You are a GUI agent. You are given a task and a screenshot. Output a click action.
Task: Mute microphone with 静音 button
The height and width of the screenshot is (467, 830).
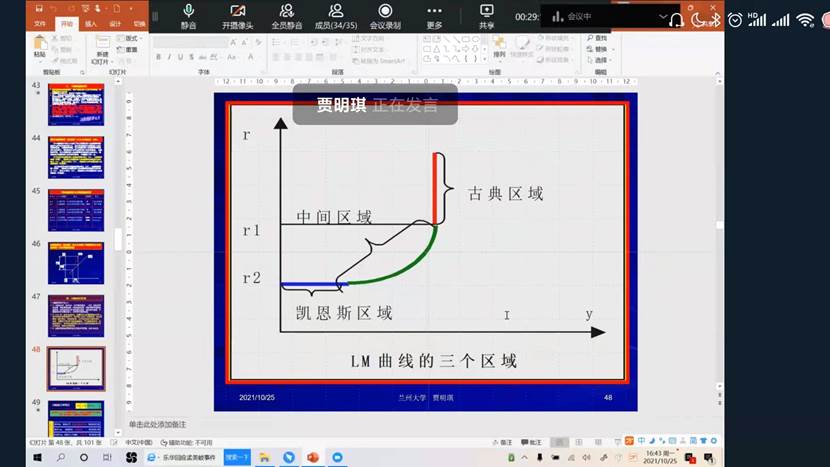point(188,15)
